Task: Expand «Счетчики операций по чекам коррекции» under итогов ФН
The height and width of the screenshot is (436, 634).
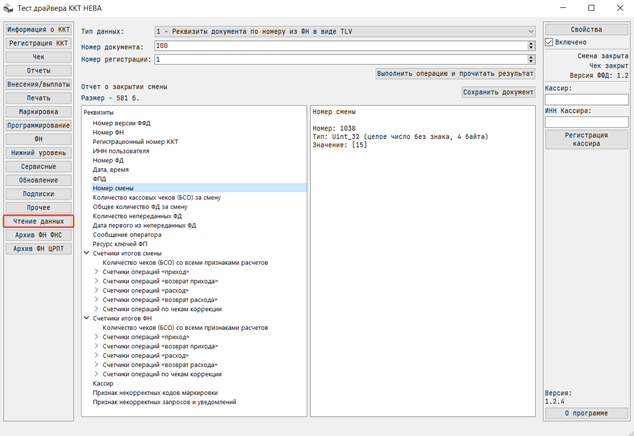Action: 96,373
